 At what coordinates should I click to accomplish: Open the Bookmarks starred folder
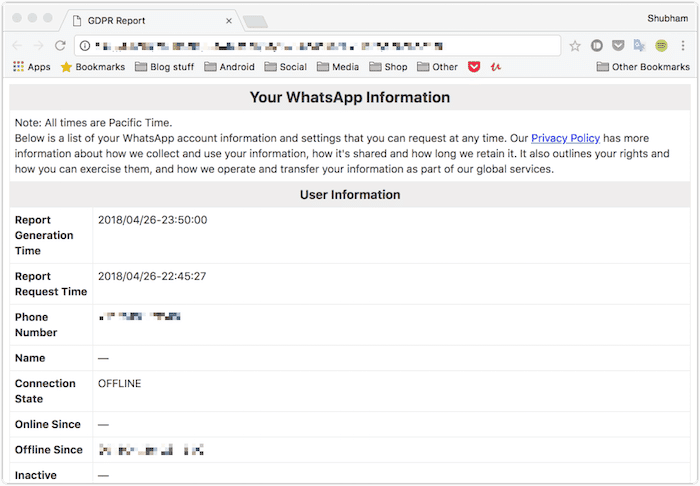point(93,67)
